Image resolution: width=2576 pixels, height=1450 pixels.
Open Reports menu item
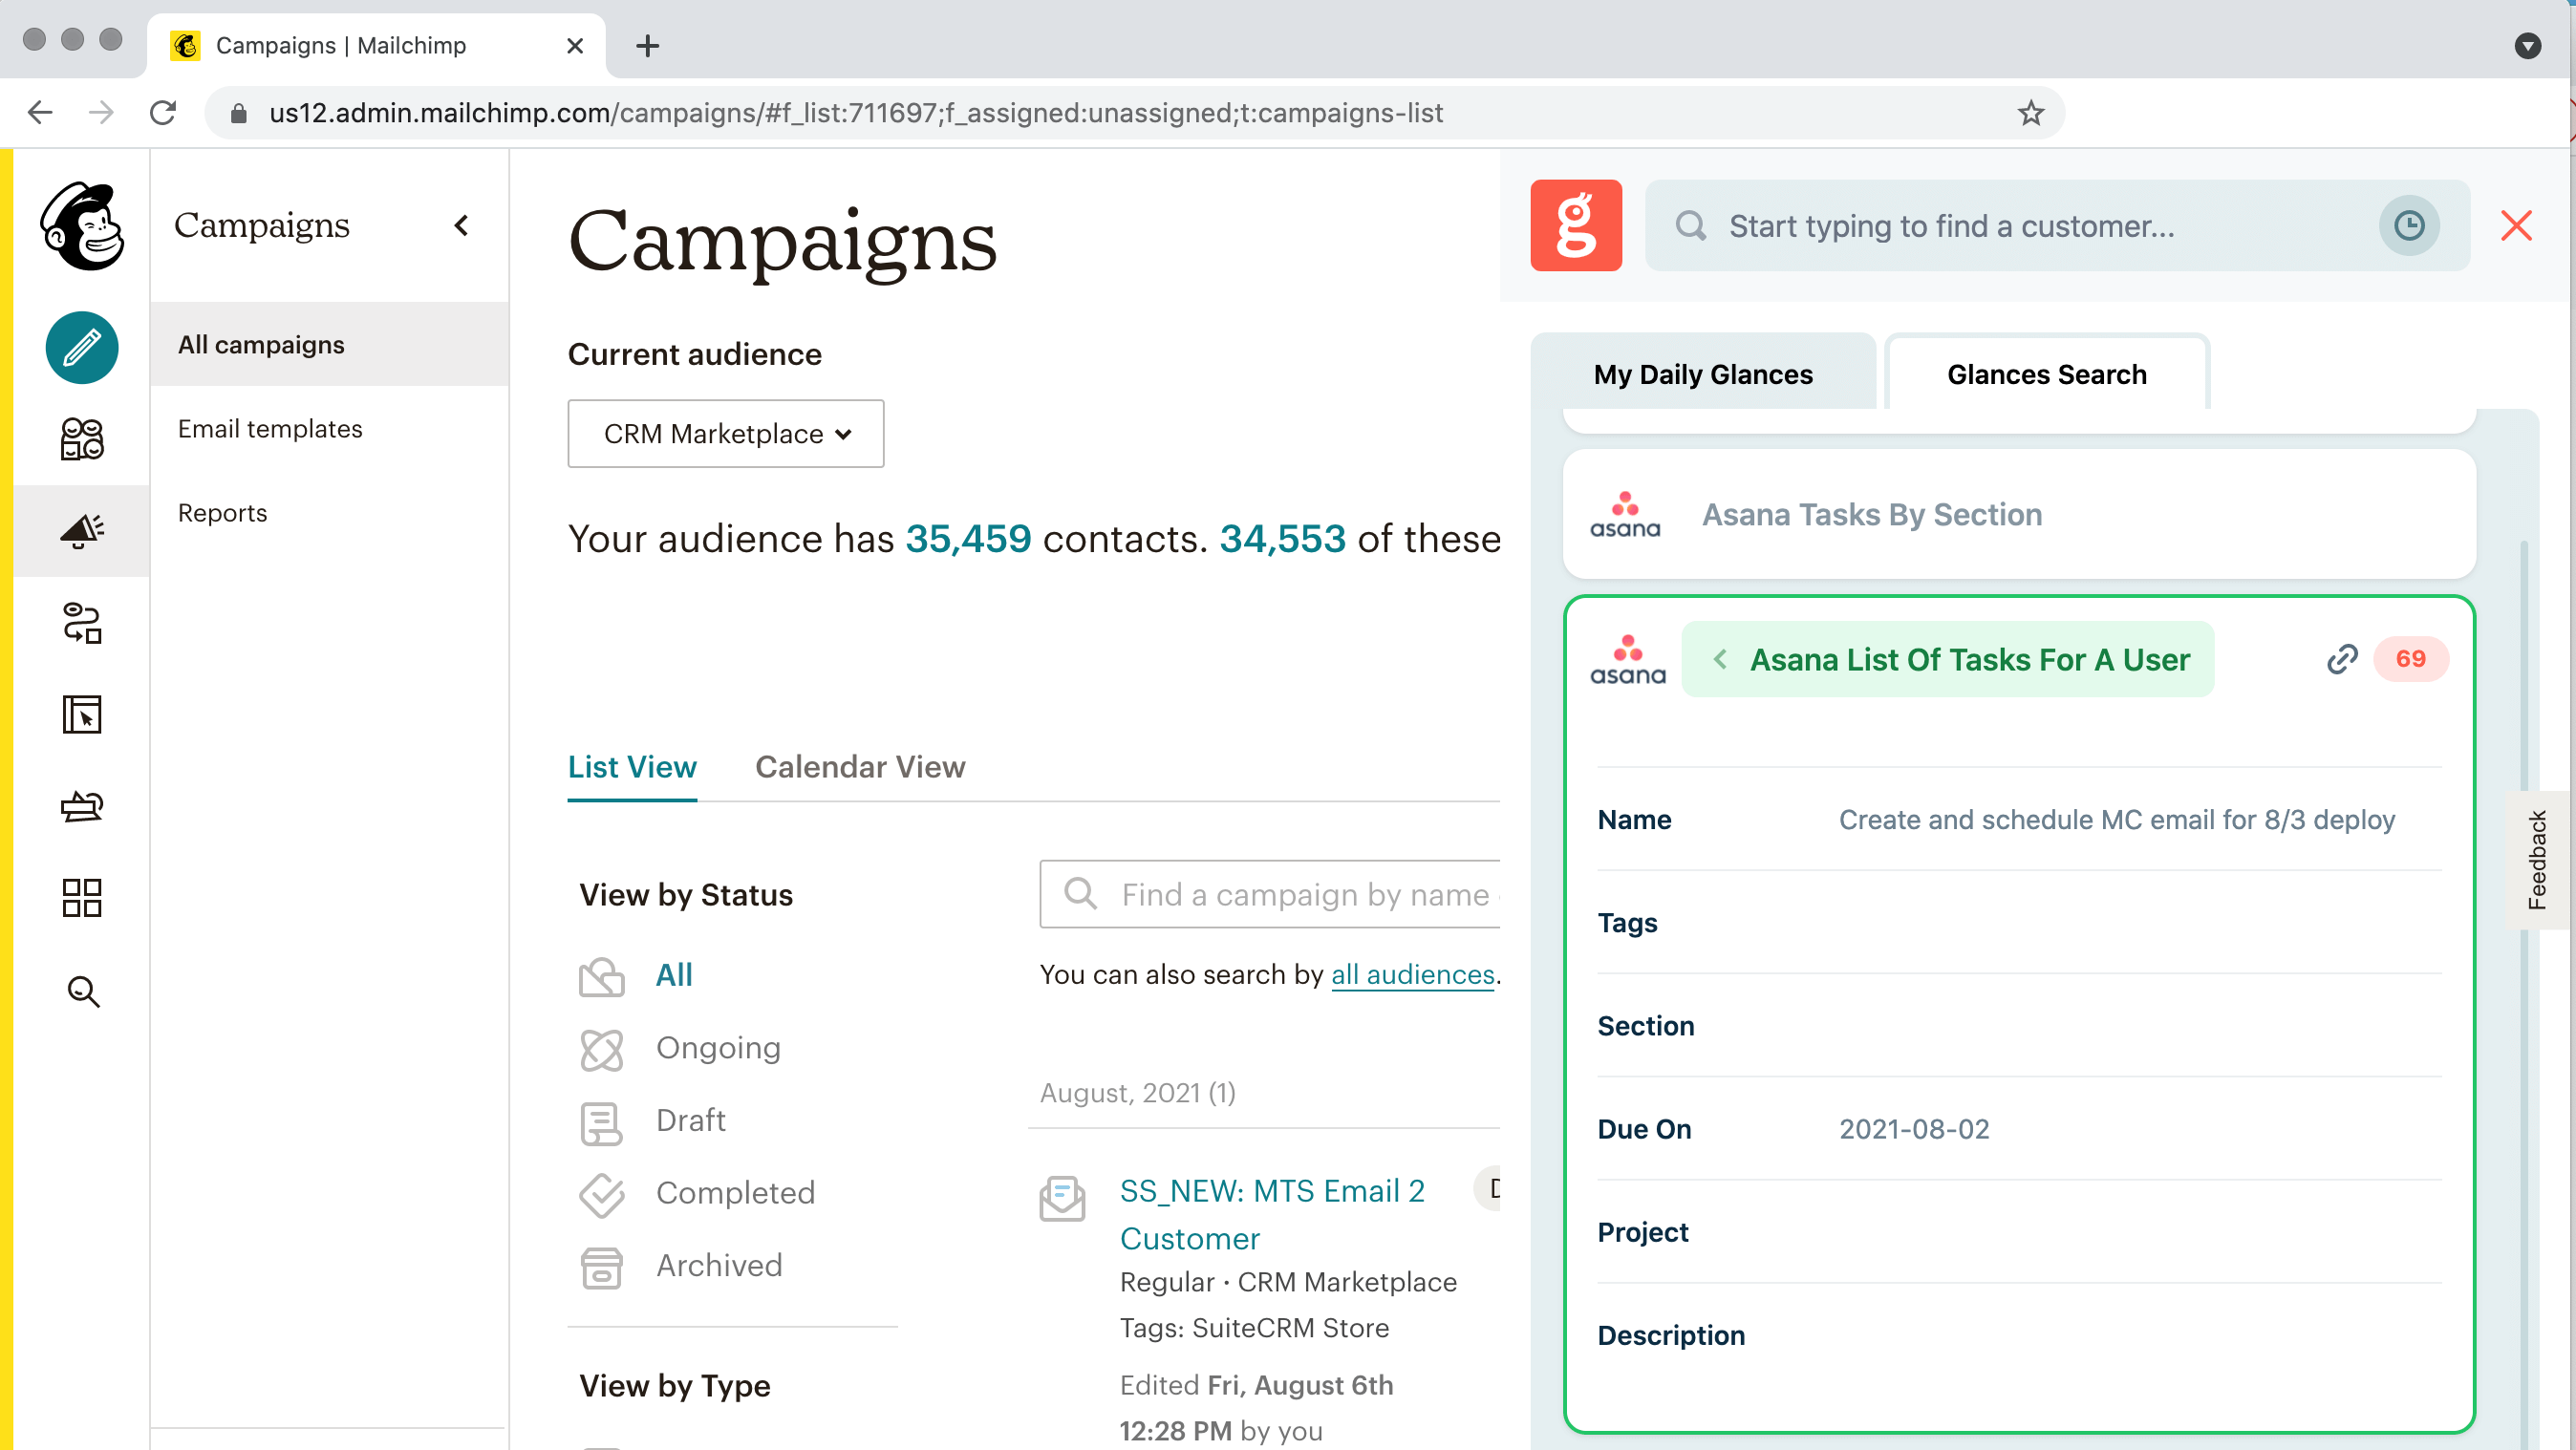coord(222,512)
